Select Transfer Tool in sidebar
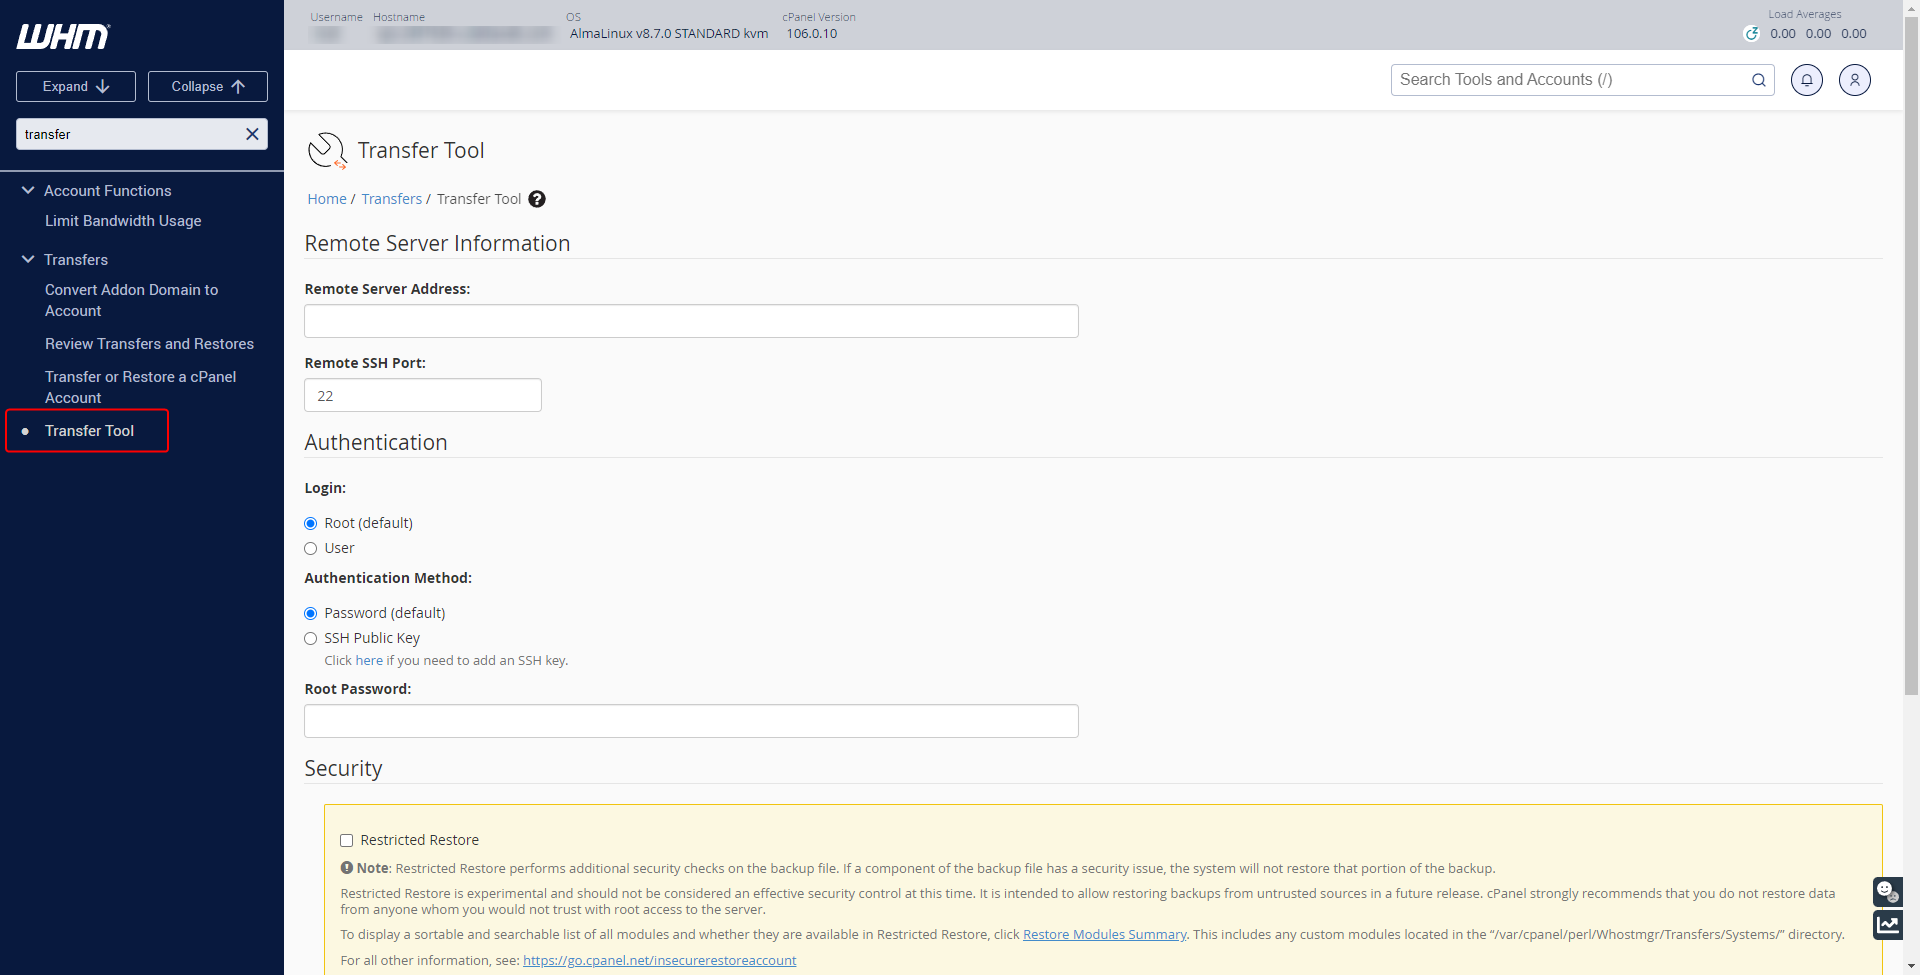 click(x=89, y=431)
